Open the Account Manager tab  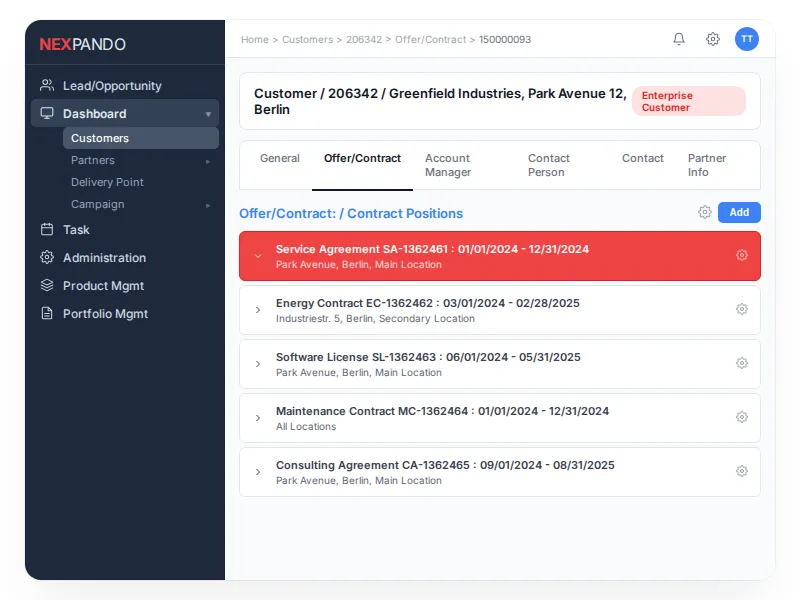click(x=448, y=165)
